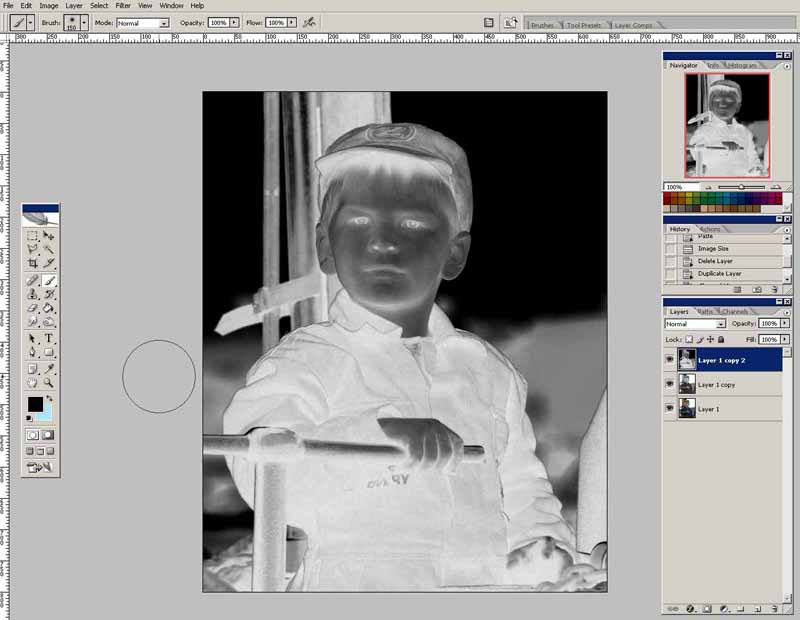Choose the Rectangular Marquee tool
Image resolution: width=800 pixels, height=620 pixels.
pyautogui.click(x=33, y=235)
